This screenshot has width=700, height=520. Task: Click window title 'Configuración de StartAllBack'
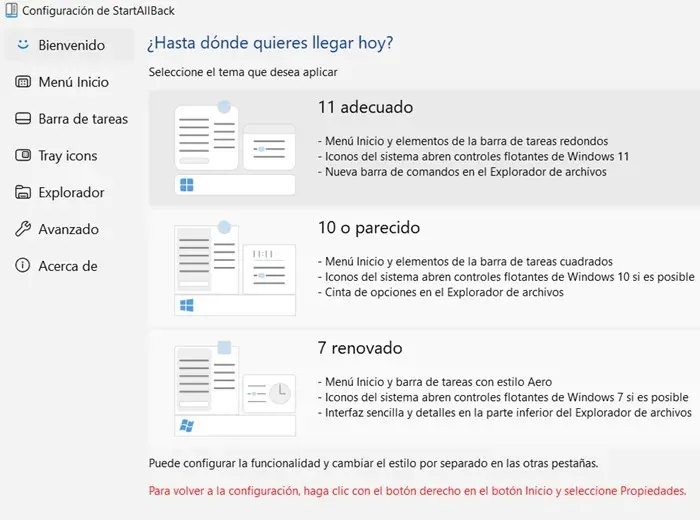(x=98, y=11)
